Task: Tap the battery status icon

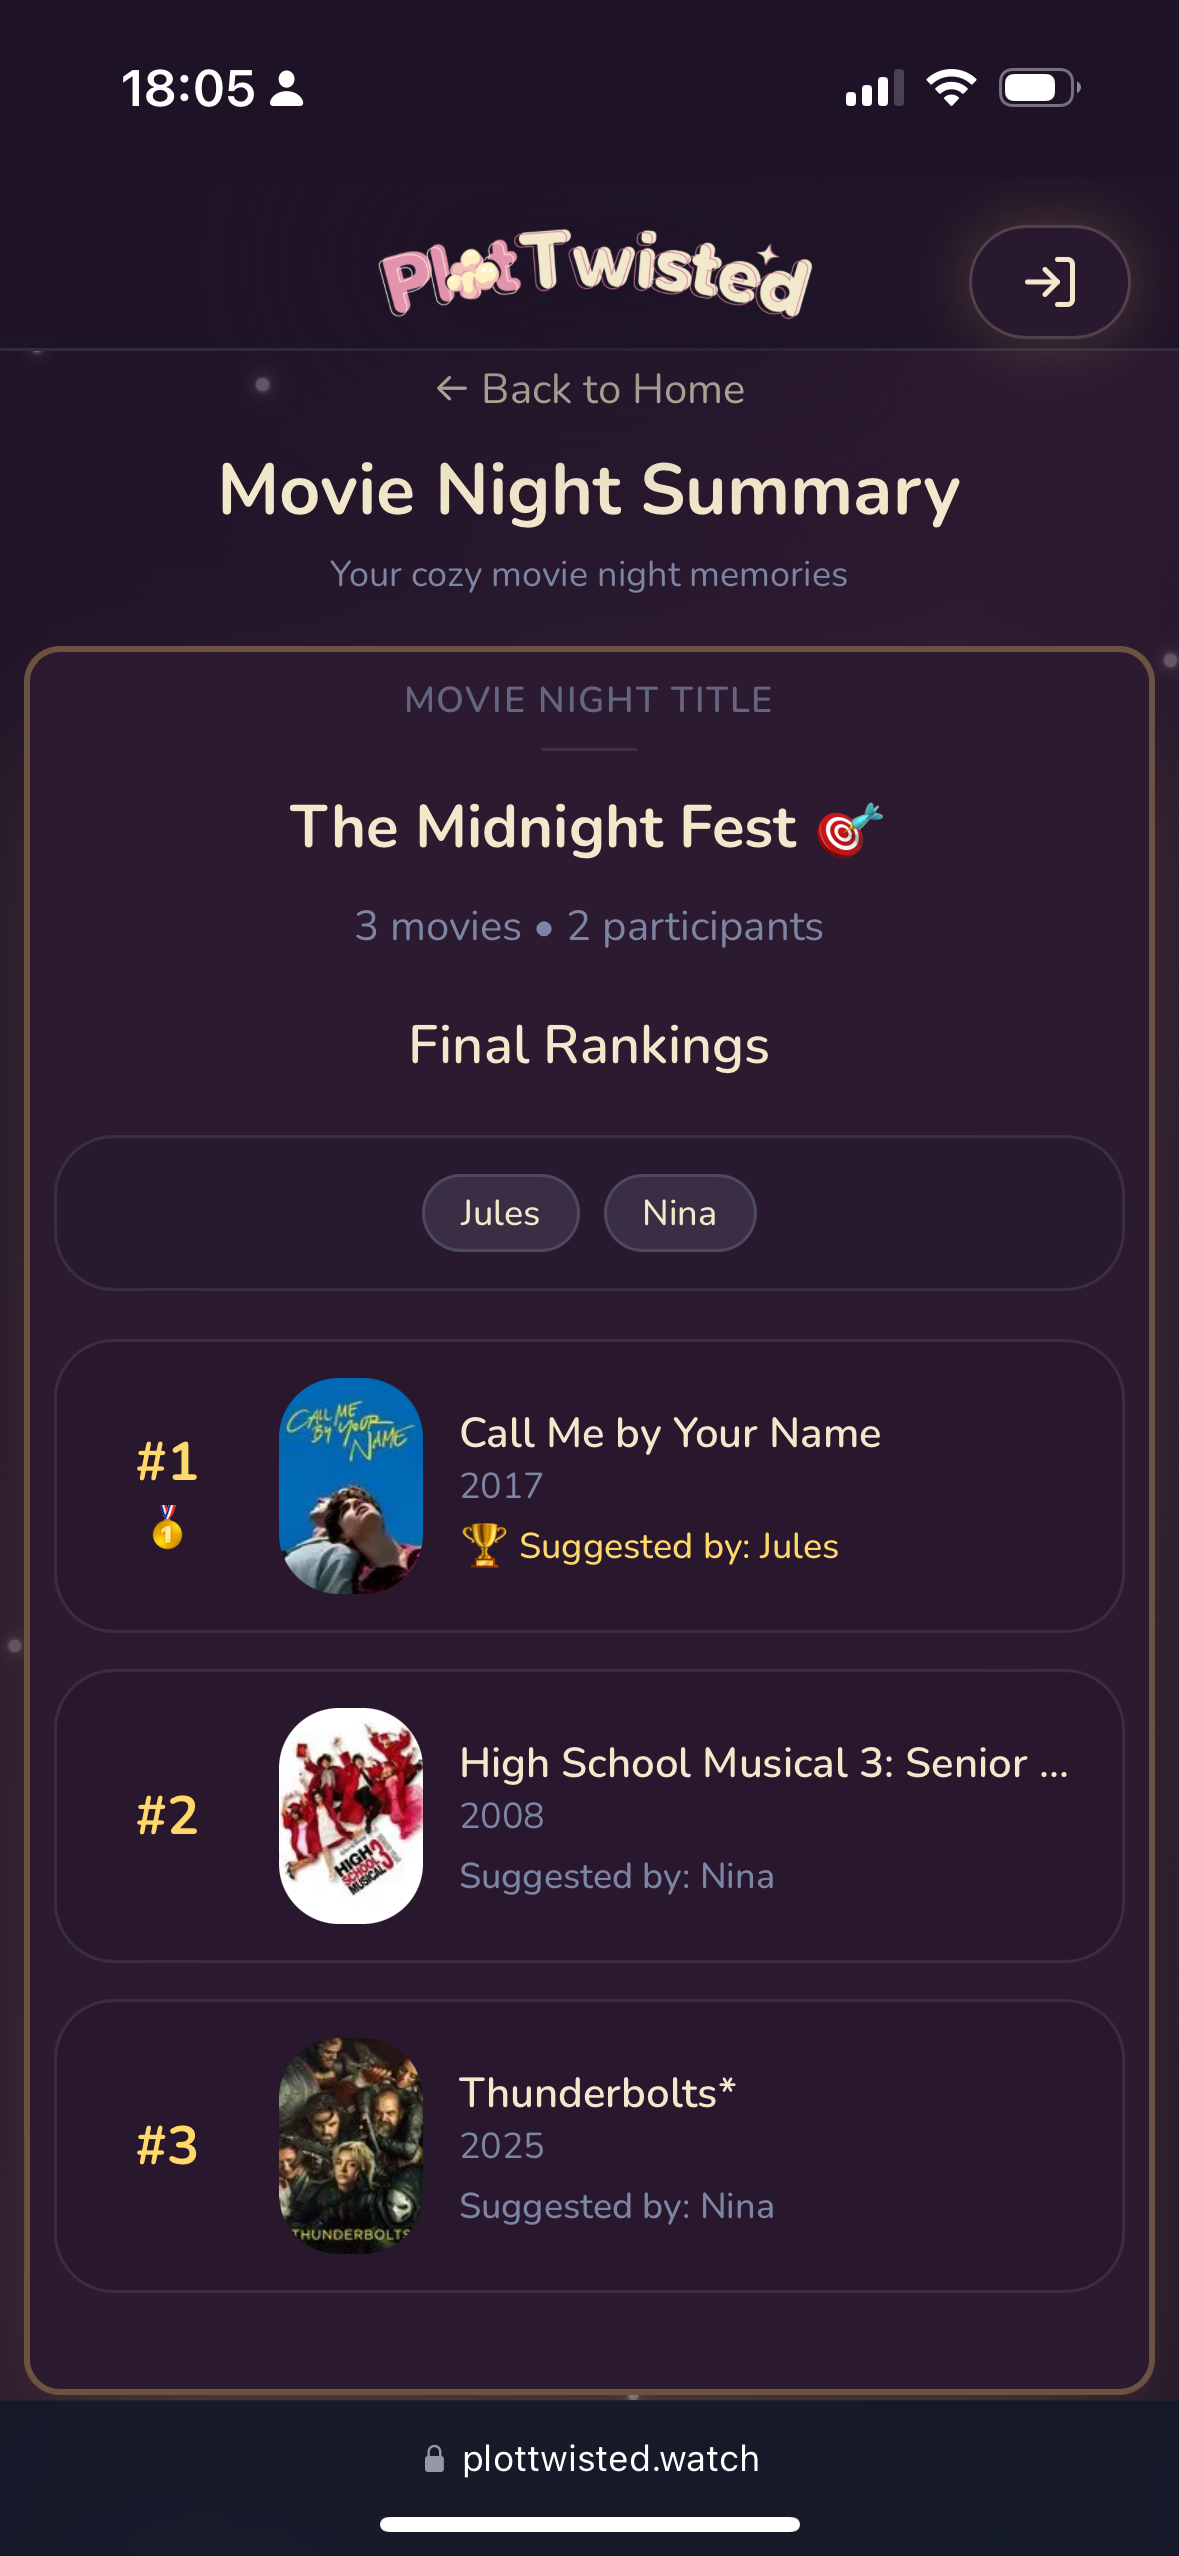Action: pyautogui.click(x=1039, y=88)
